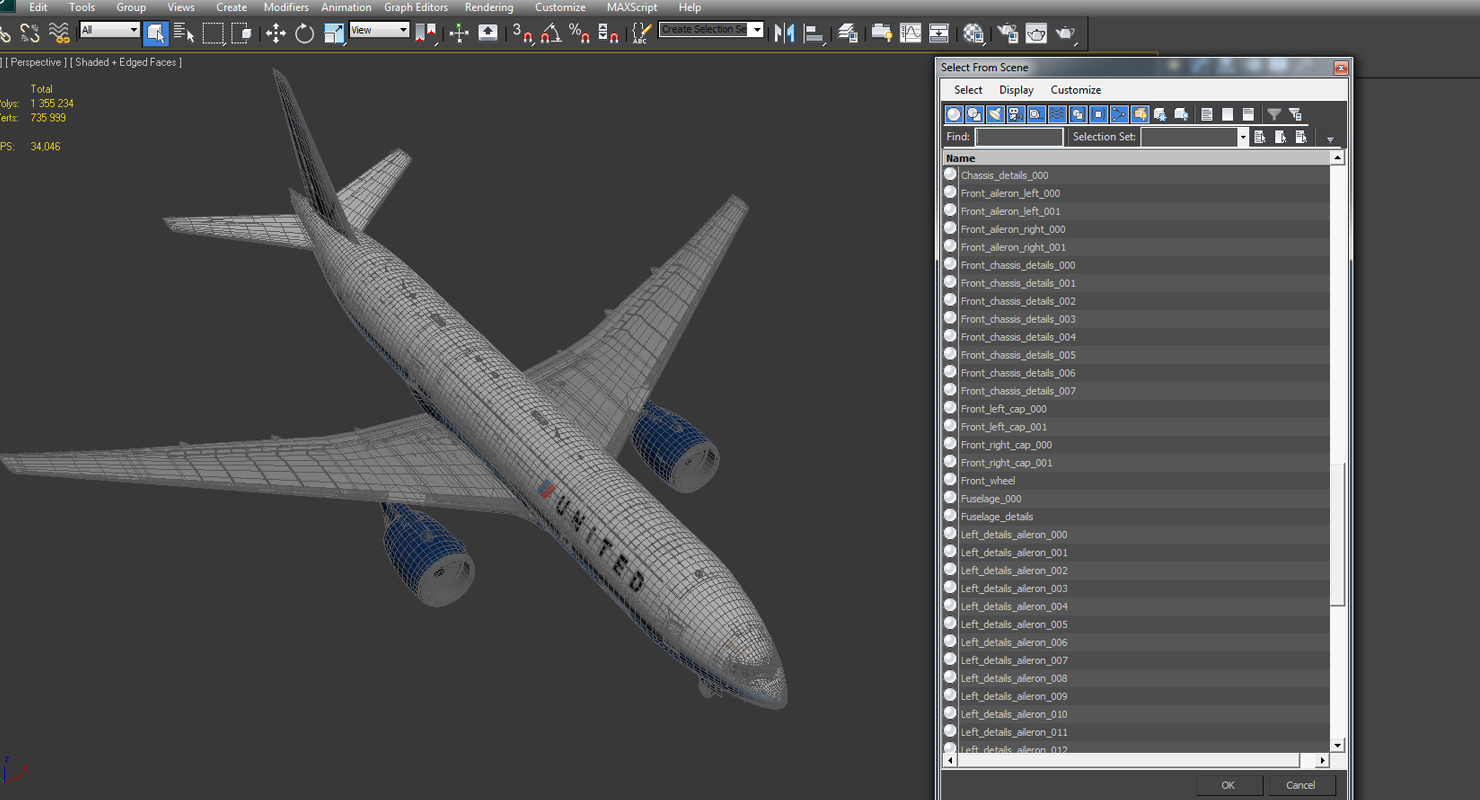Screen dimensions: 1480x800
Task: Click the Render Production teapot icon
Action: pyautogui.click(x=1065, y=33)
